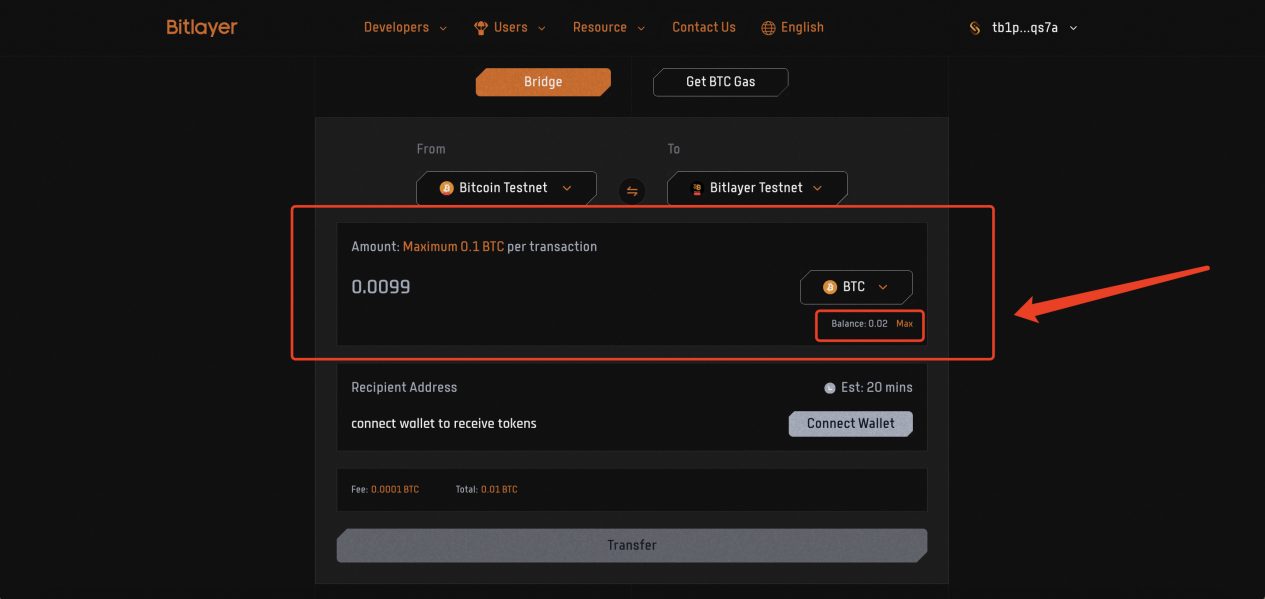This screenshot has width=1265, height=599.
Task: Click the wallet icon beside tb1p...qs7a
Action: point(975,28)
